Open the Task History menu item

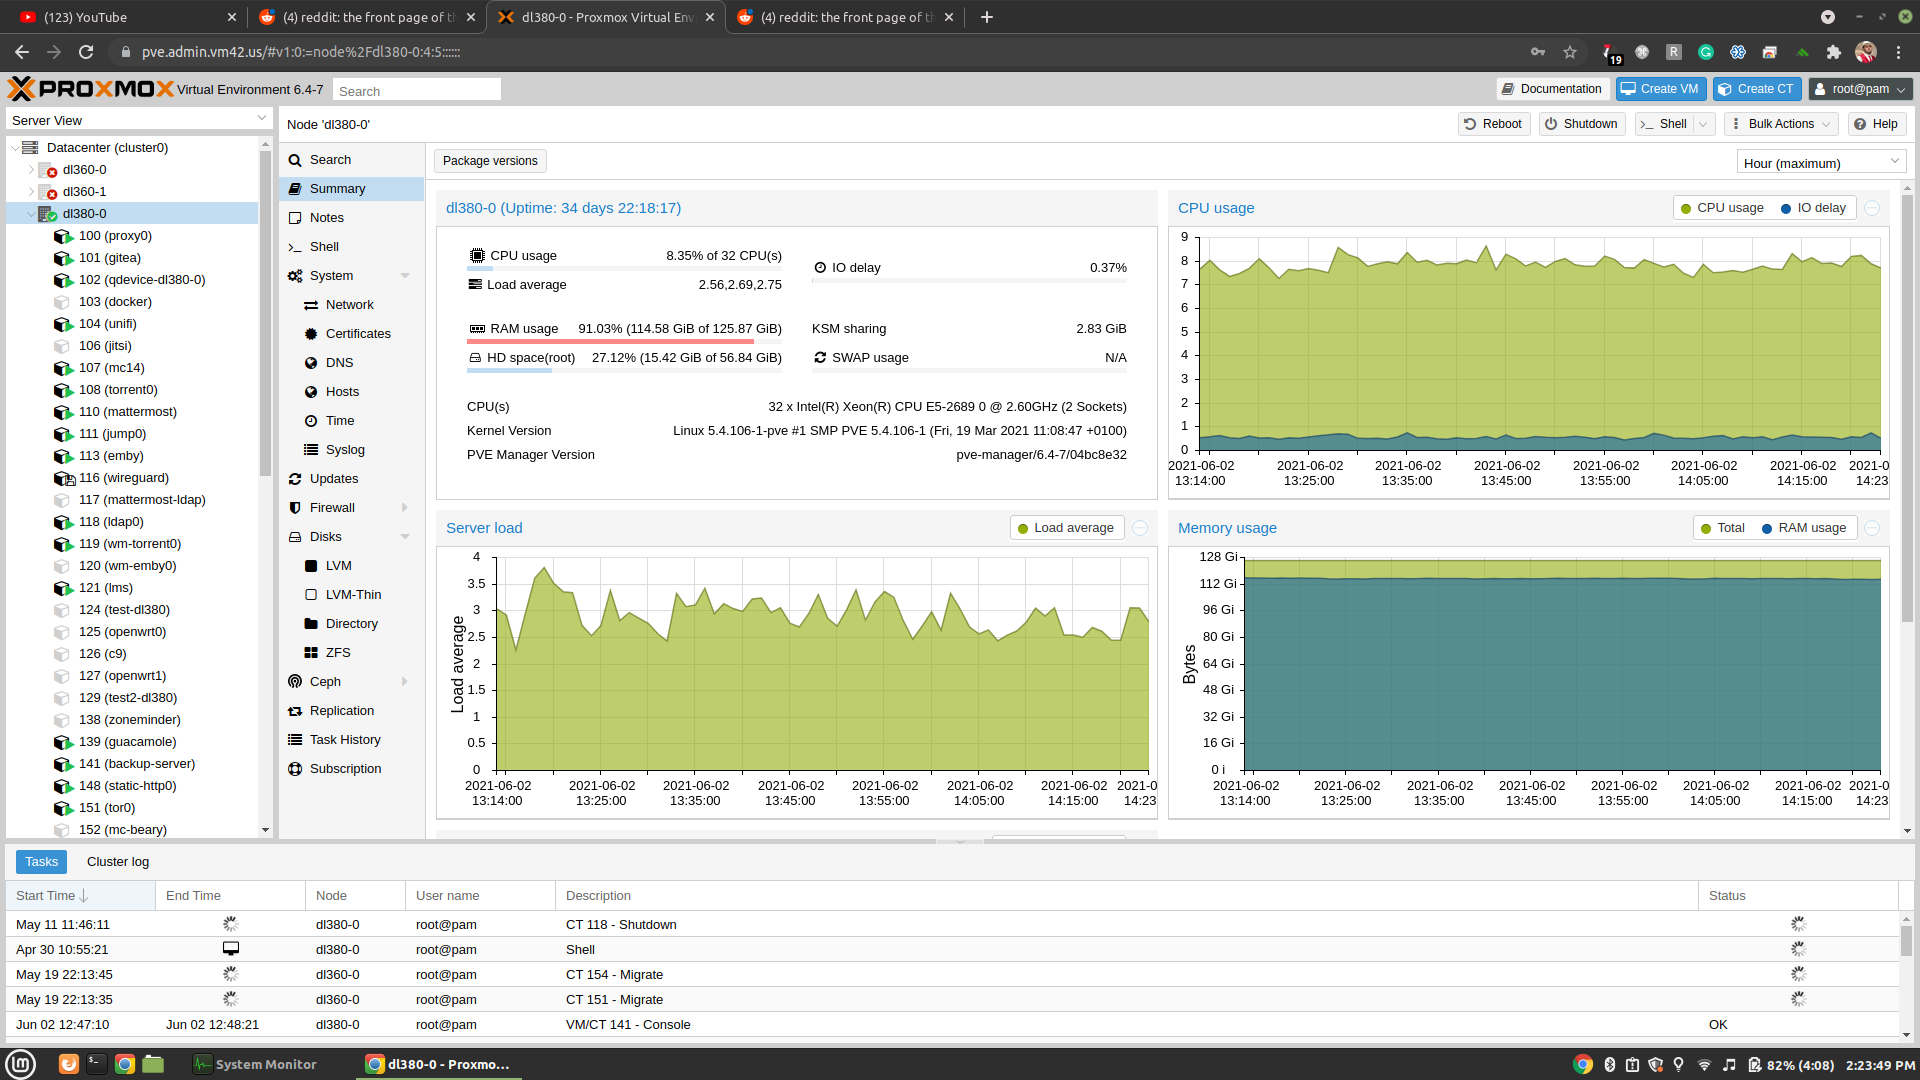pos(344,740)
